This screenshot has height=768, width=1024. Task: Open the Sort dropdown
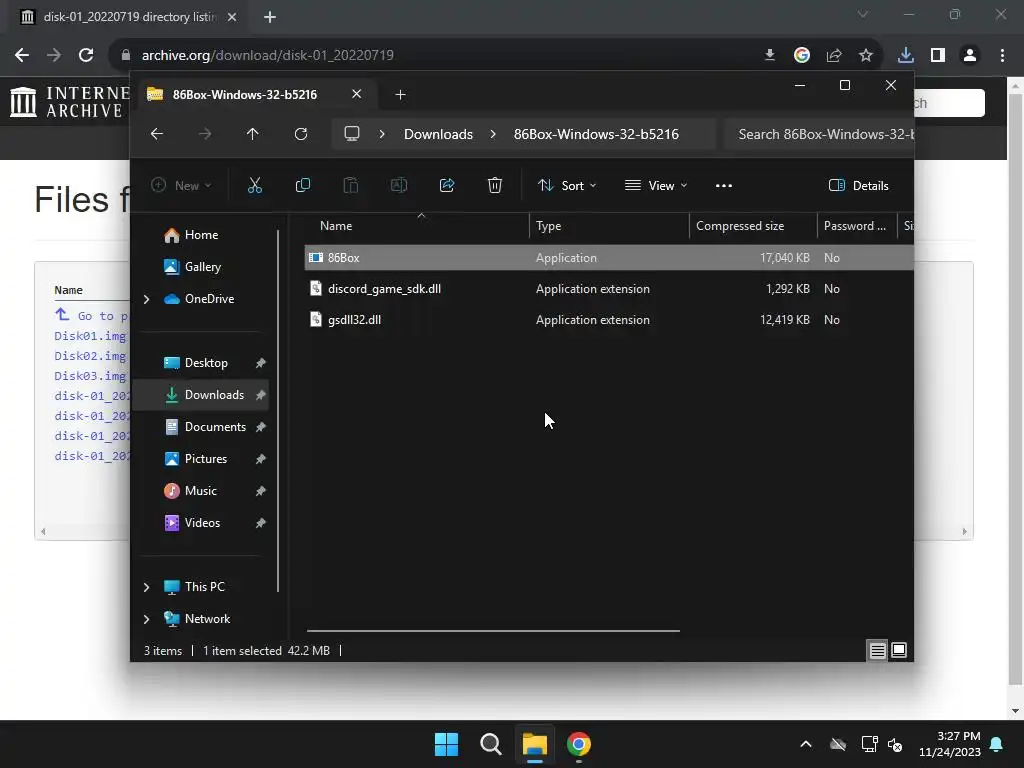click(x=567, y=185)
